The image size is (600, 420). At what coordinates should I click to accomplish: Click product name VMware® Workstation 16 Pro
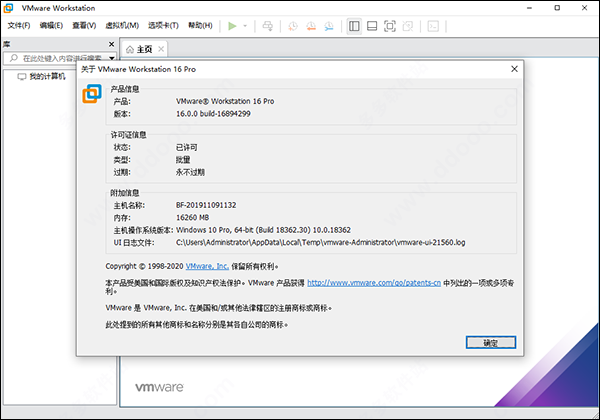coord(225,101)
